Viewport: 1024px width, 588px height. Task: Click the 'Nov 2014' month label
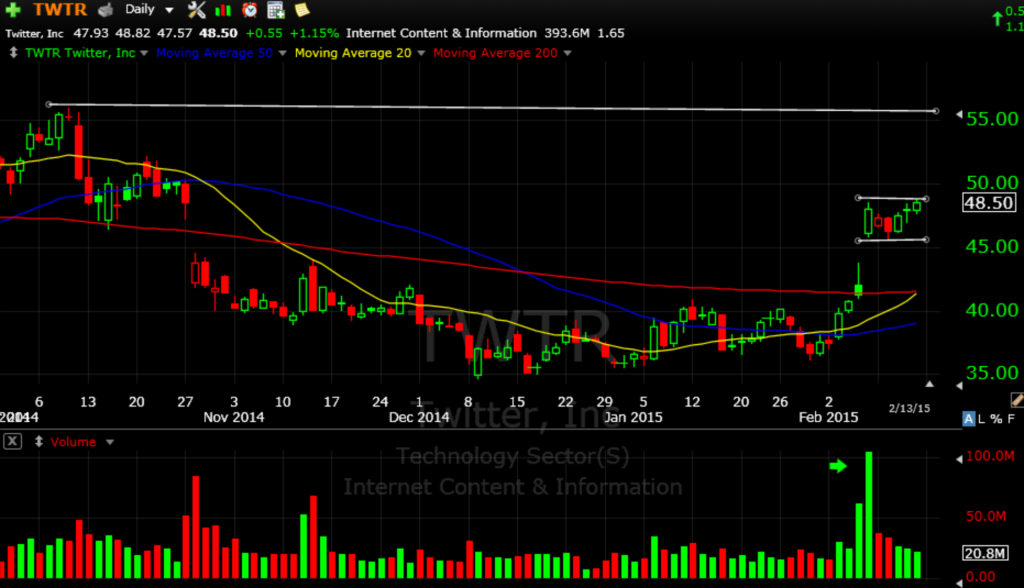coord(234,417)
